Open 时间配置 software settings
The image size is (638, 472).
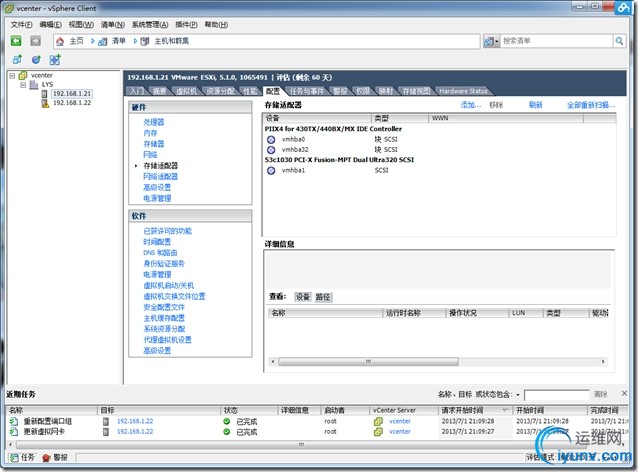coord(157,242)
